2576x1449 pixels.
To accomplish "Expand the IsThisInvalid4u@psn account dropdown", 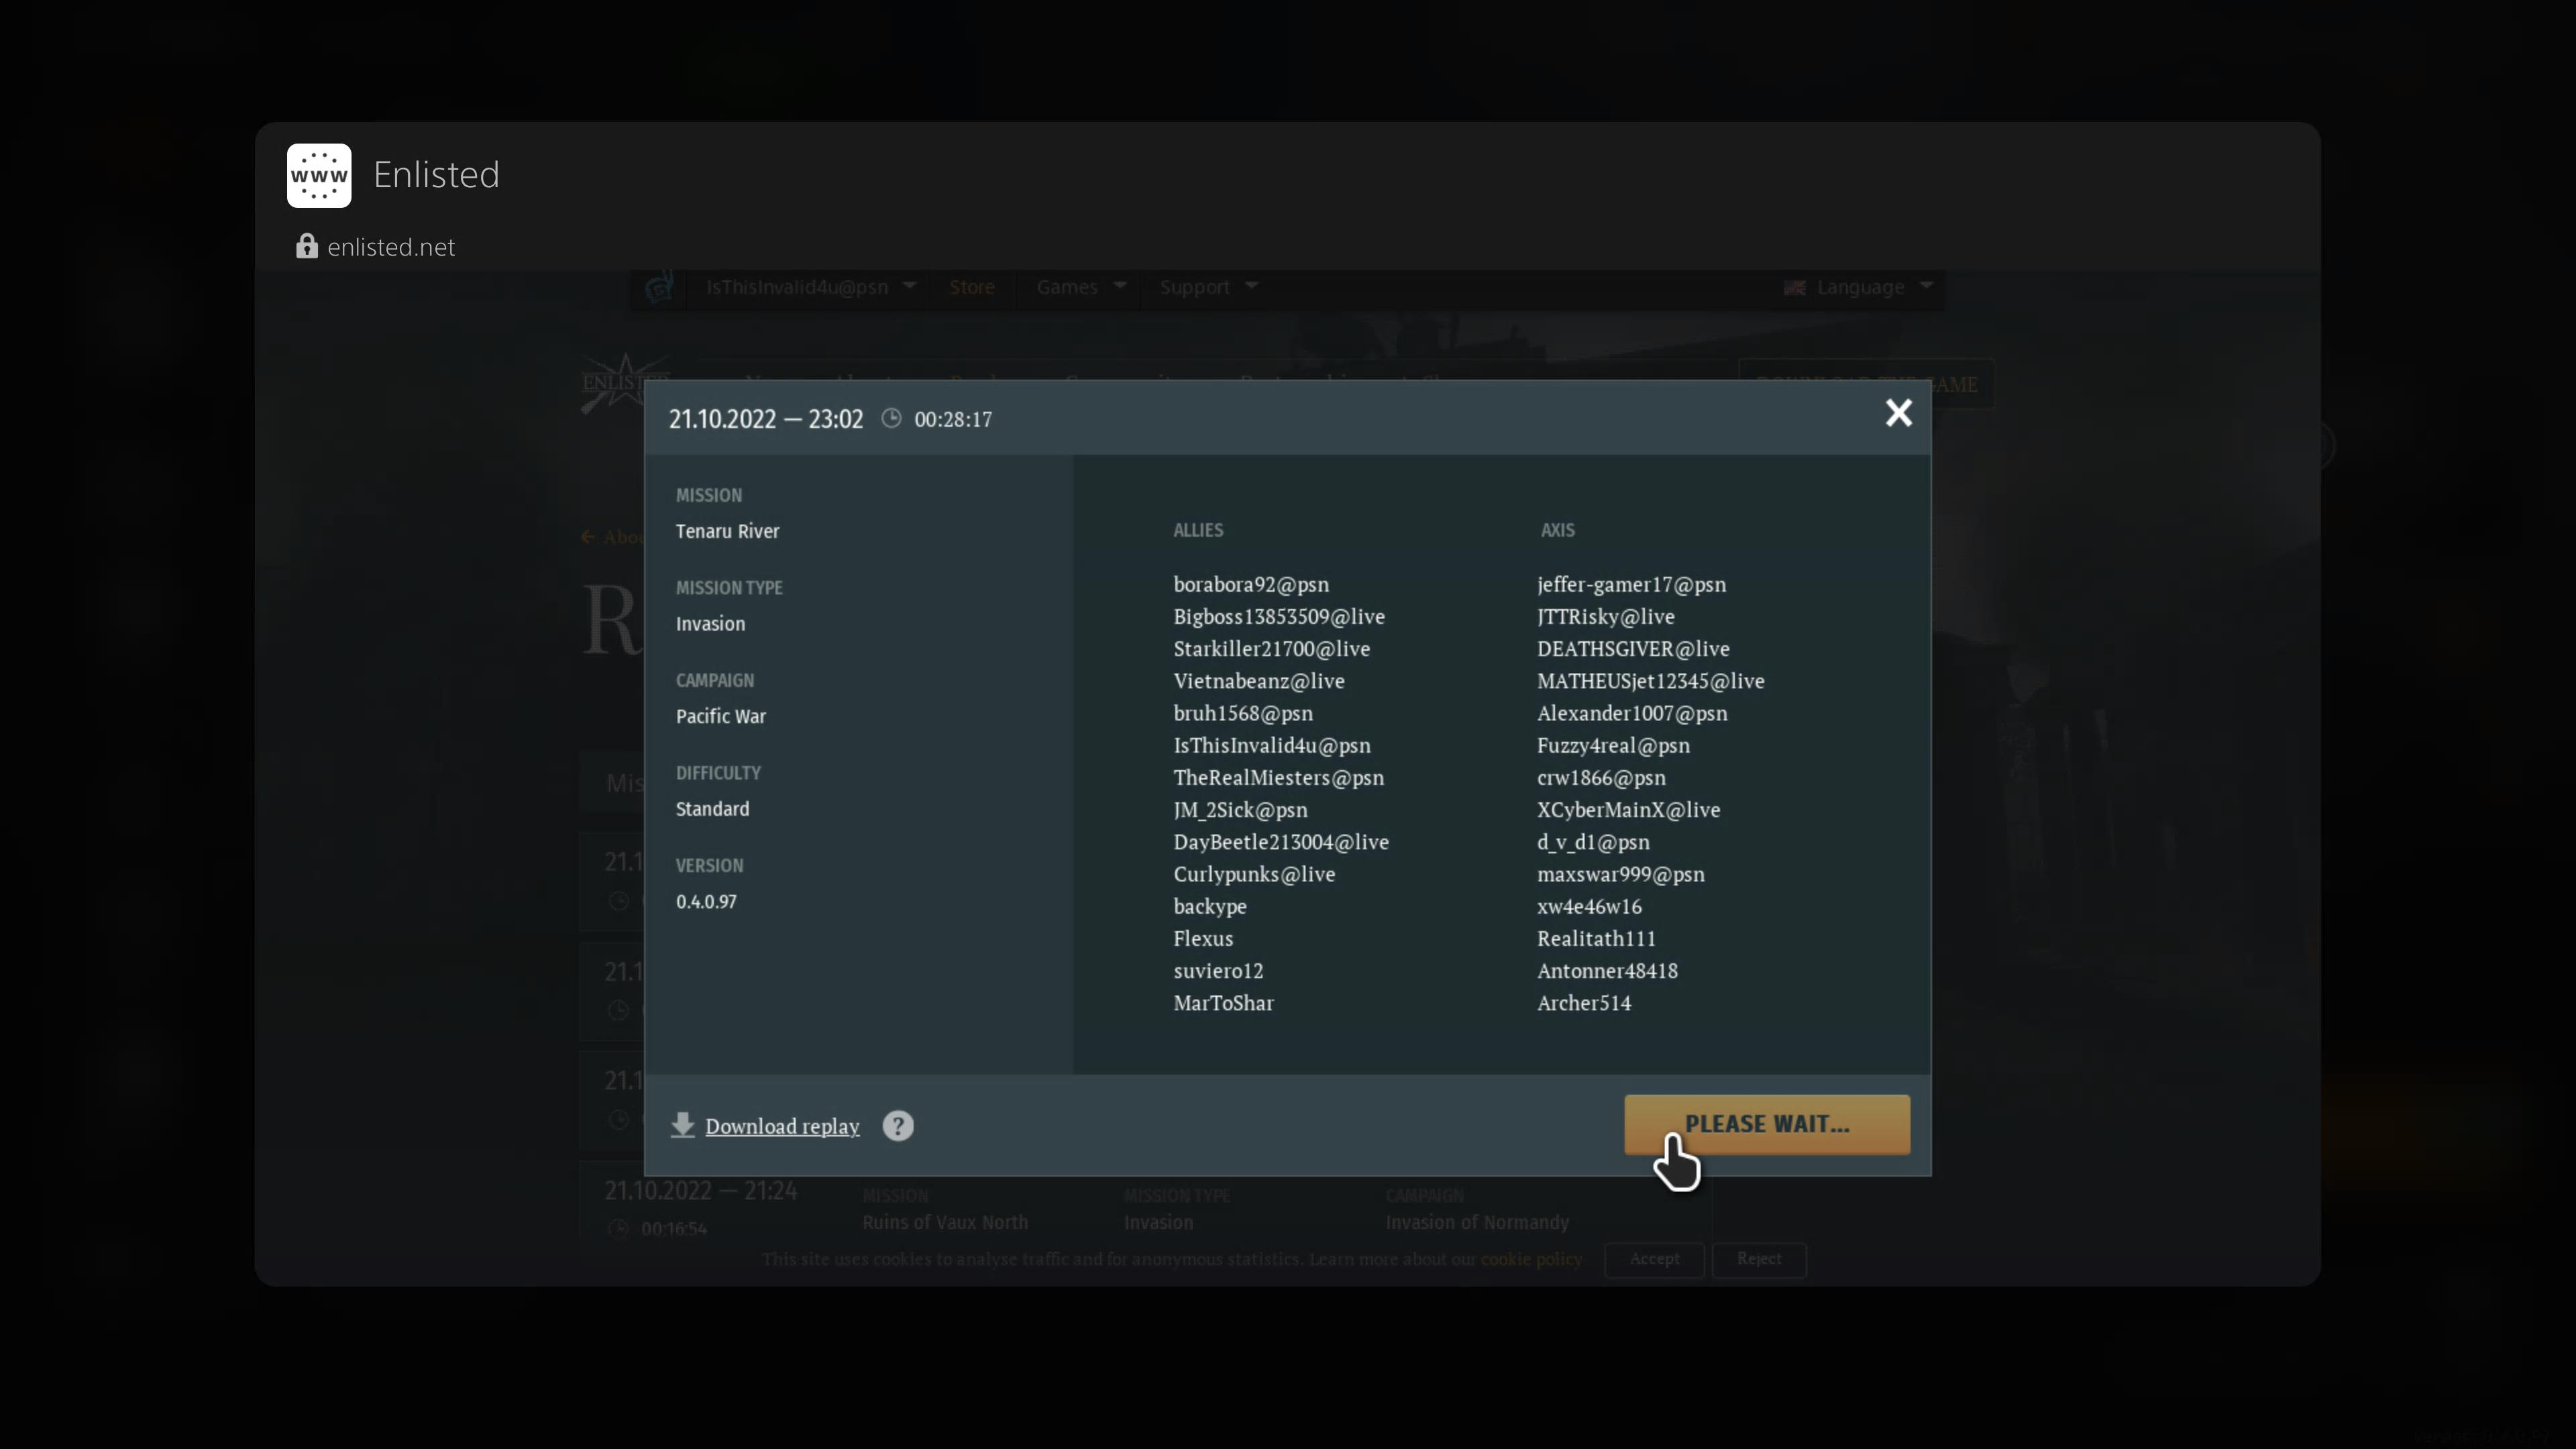I will click(811, 287).
